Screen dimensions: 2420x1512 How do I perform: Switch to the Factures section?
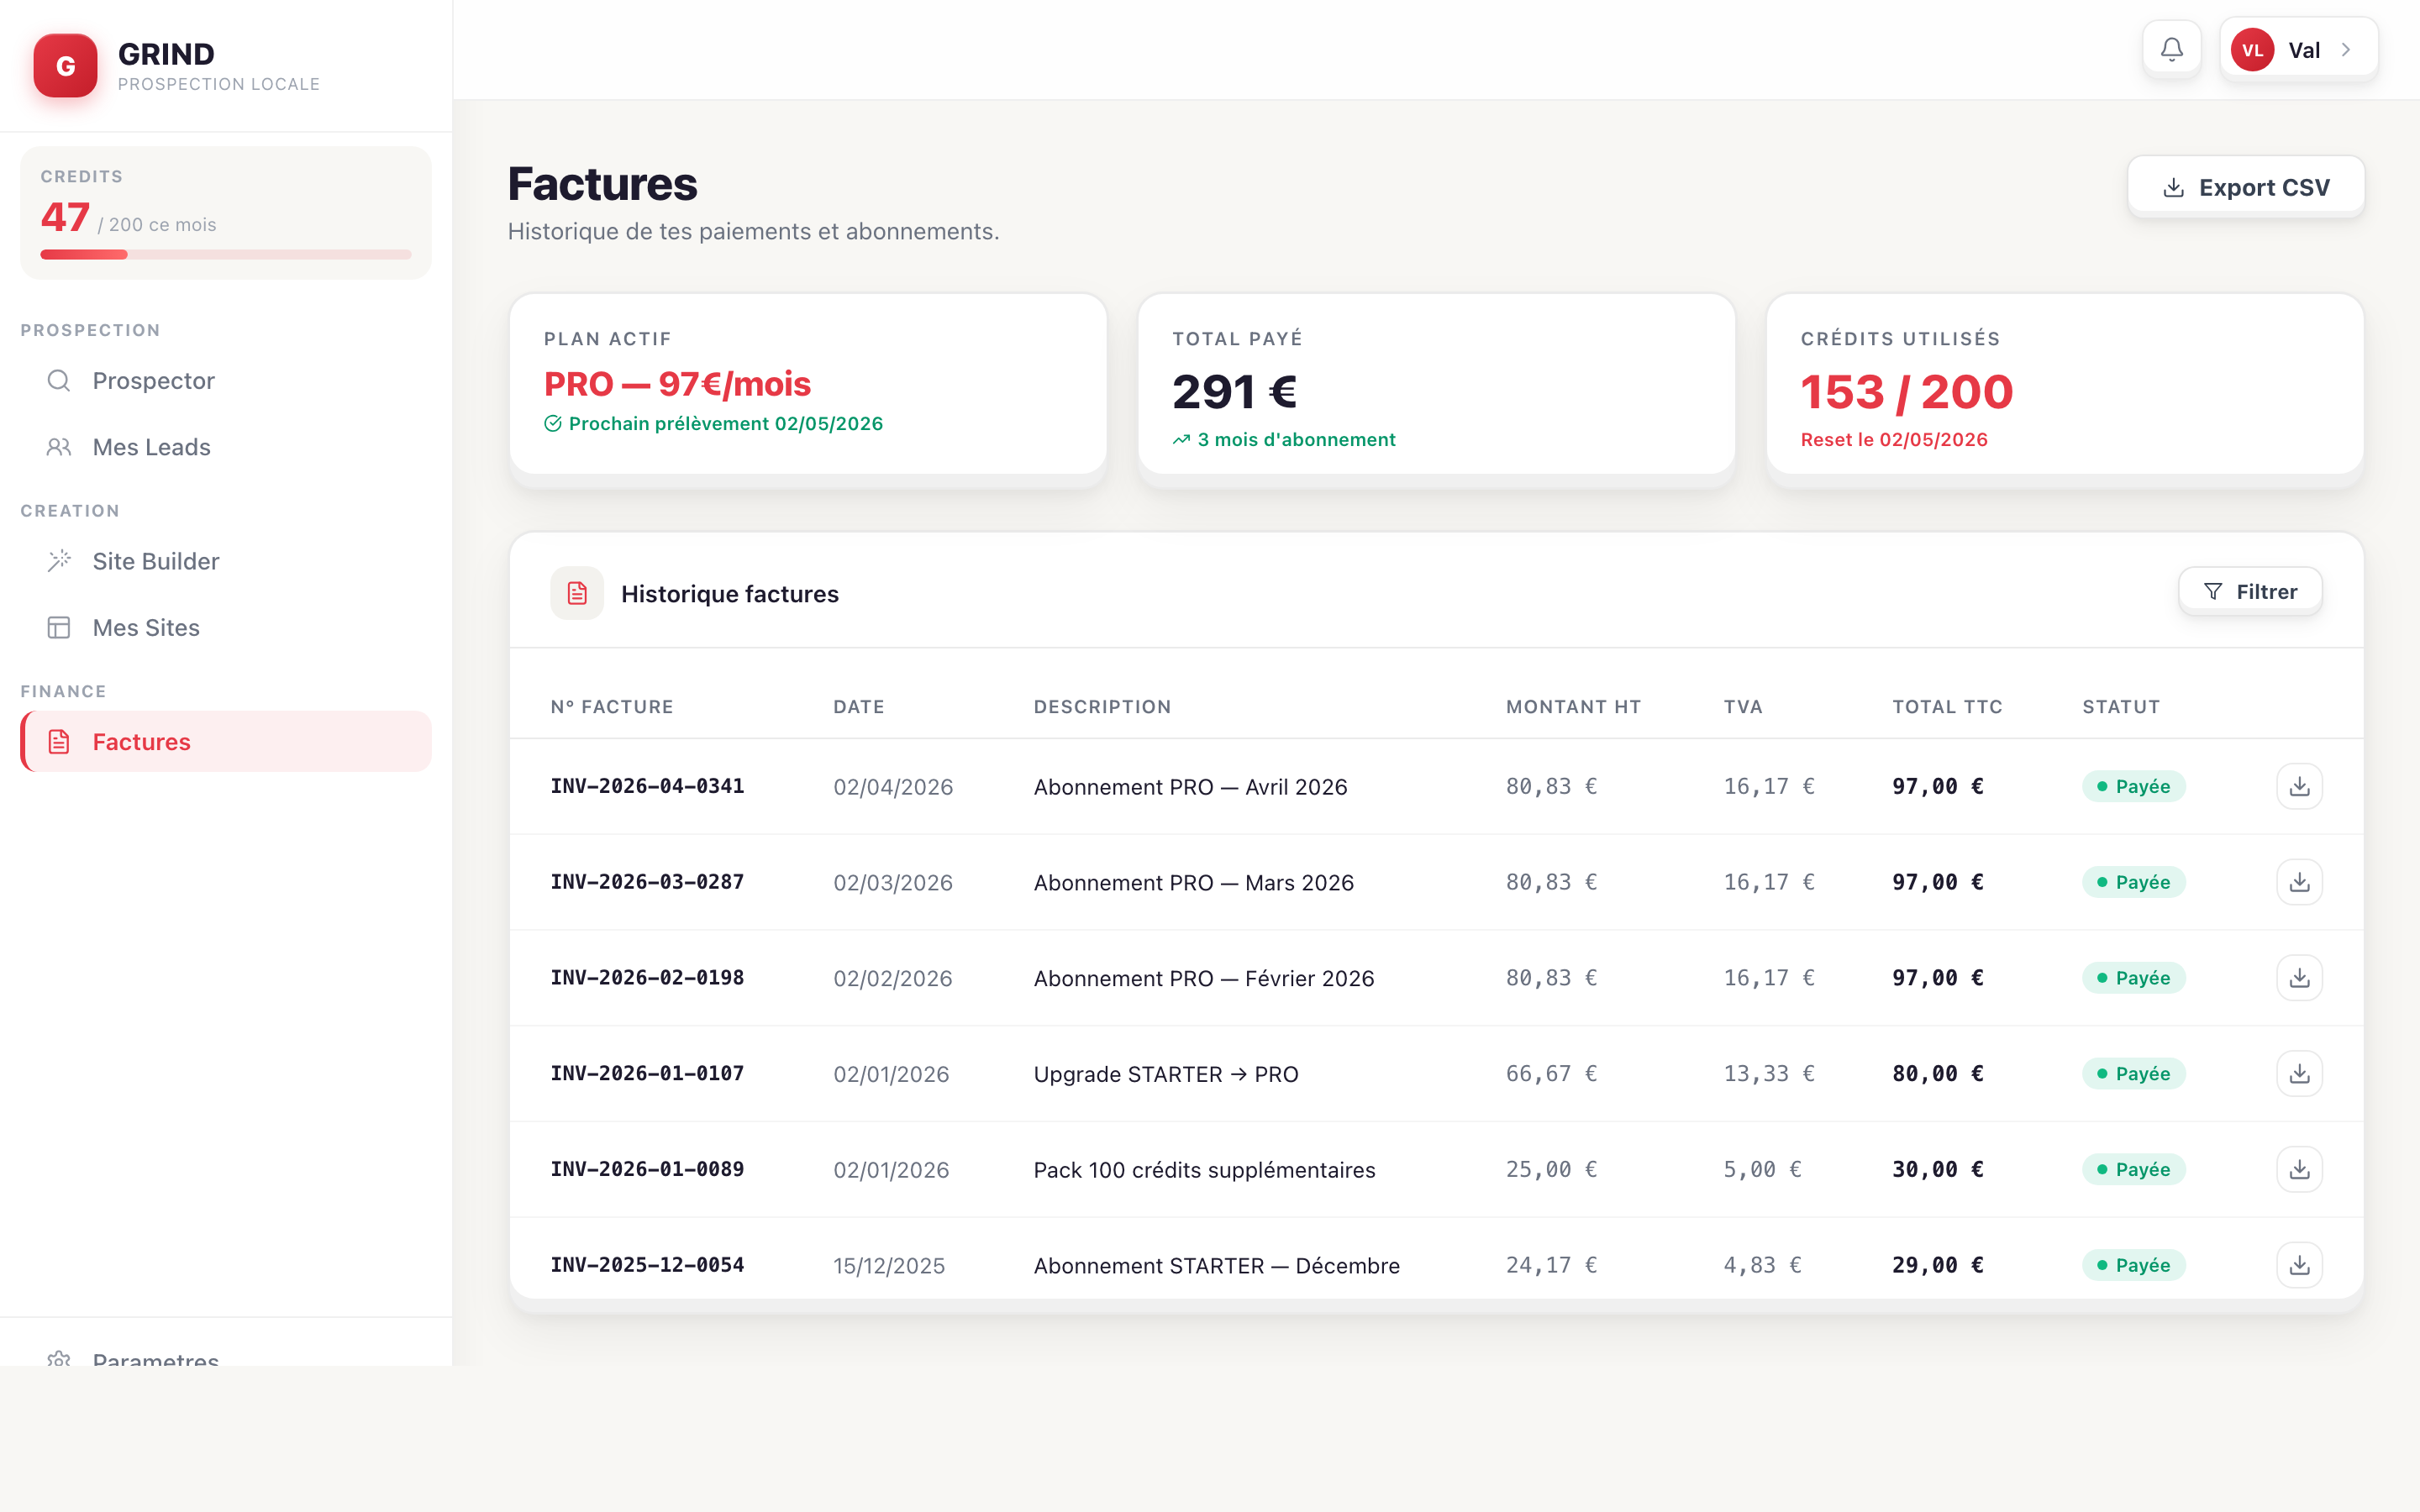click(x=141, y=741)
